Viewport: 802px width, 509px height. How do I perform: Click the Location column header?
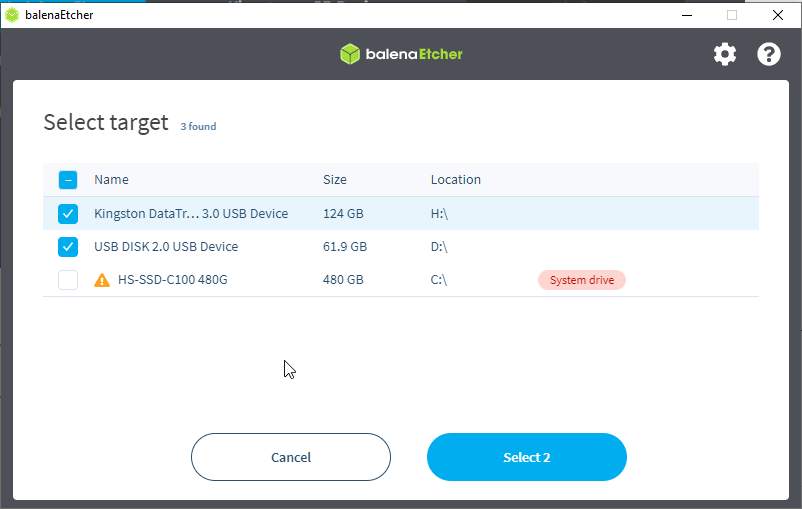tap(456, 180)
